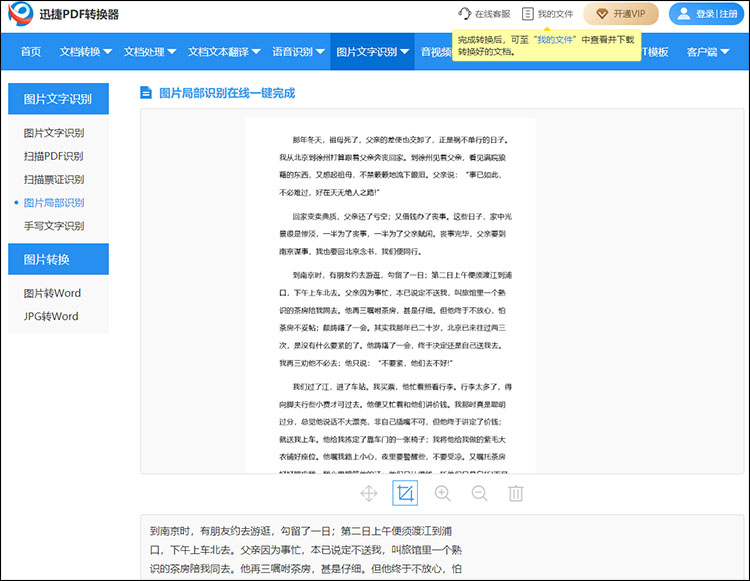
Task: Open JPG转Word sidebar item
Action: click(51, 316)
